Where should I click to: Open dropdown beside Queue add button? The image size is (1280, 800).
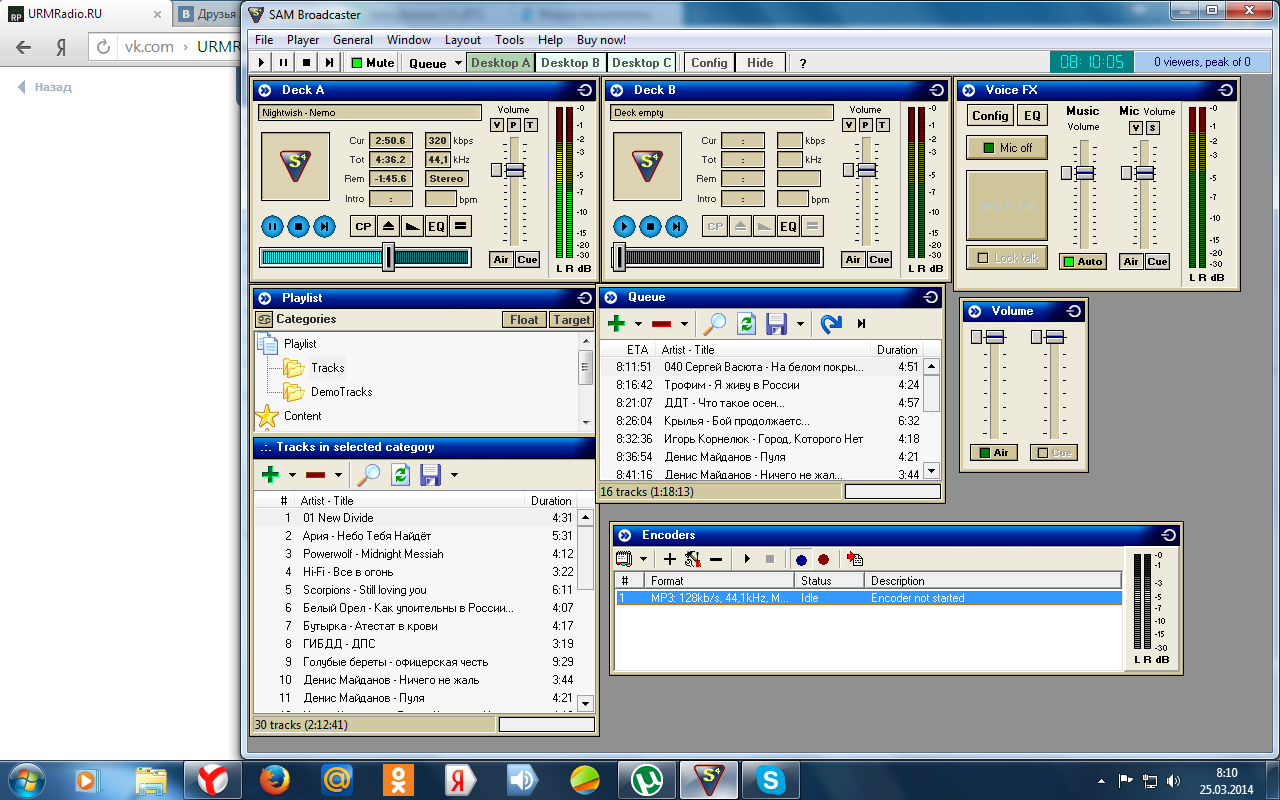pyautogui.click(x=638, y=324)
